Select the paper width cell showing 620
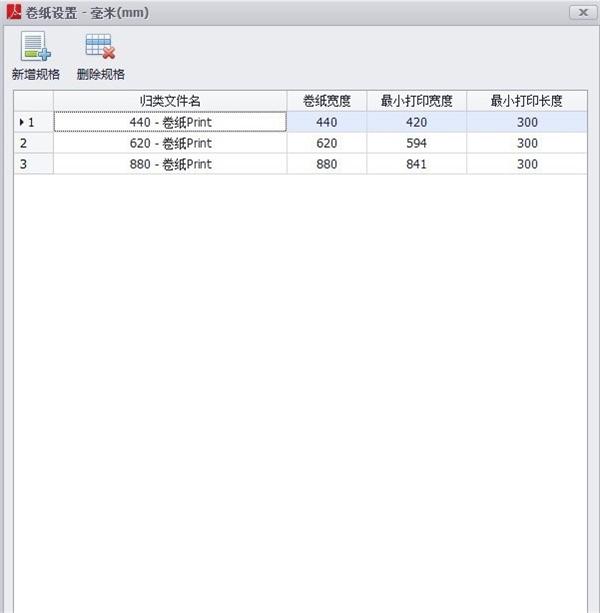This screenshot has height=613, width=600. (327, 143)
